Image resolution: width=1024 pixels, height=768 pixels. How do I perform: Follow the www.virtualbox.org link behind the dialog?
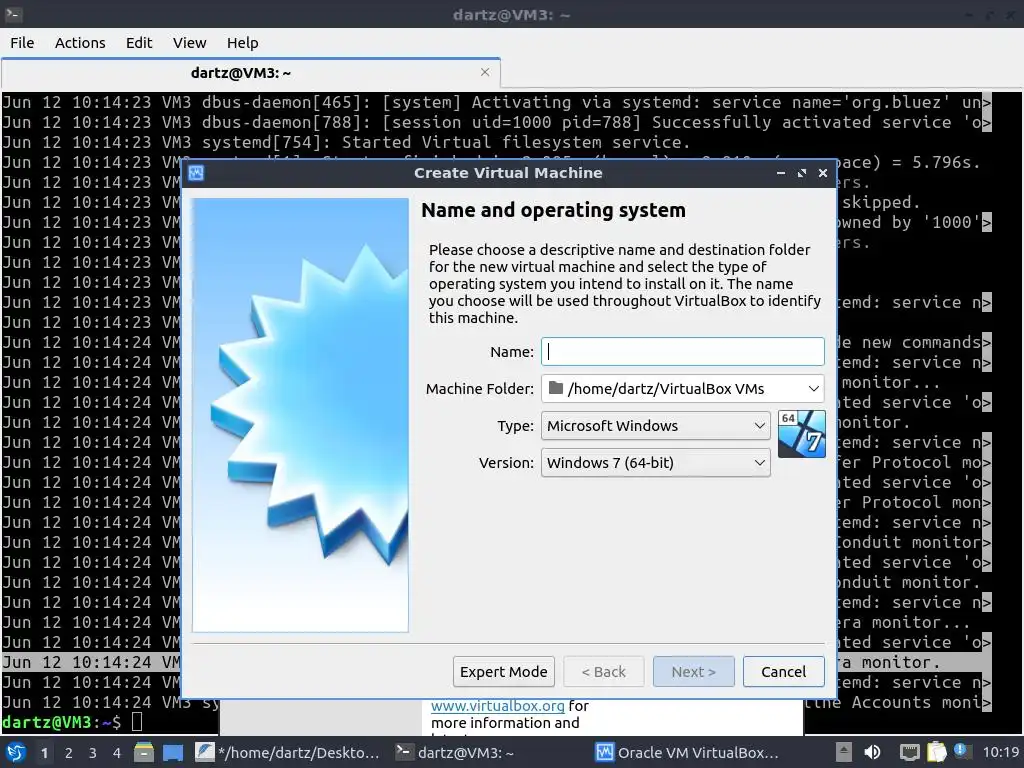(x=498, y=706)
